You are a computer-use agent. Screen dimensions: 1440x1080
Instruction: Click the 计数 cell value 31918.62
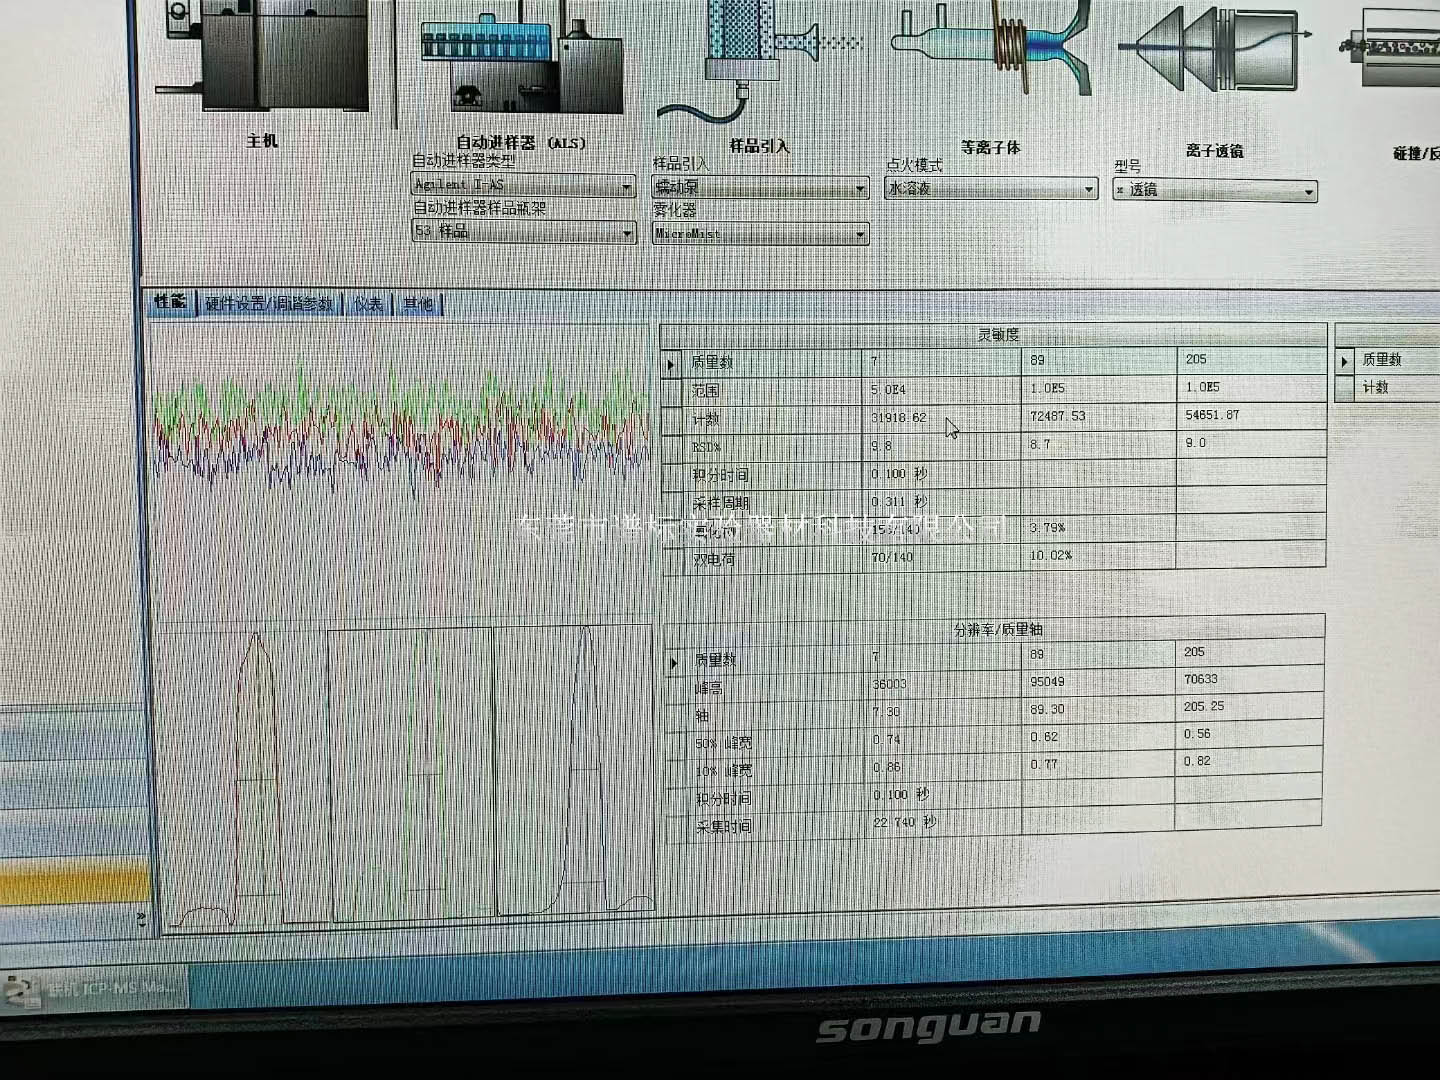899,418
